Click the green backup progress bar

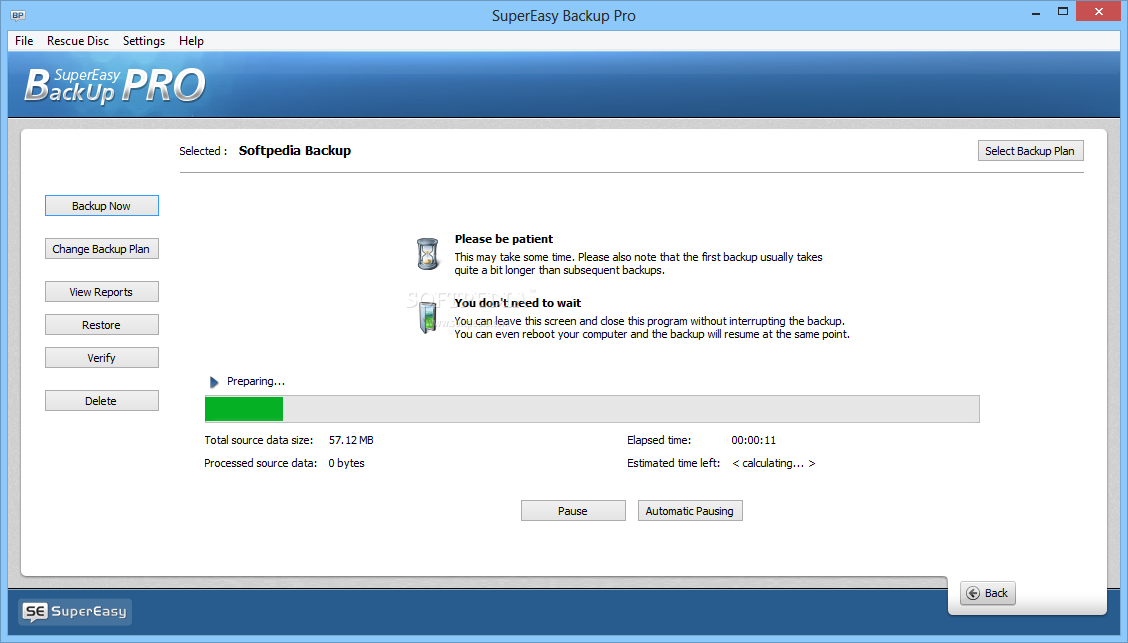coord(591,409)
